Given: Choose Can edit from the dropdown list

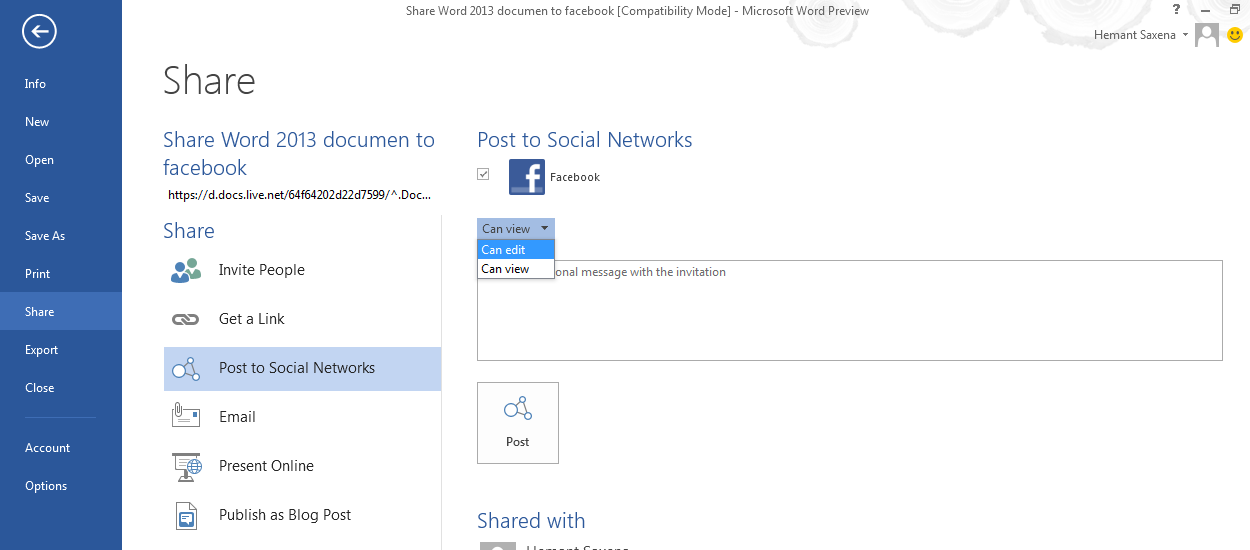Looking at the screenshot, I should pos(504,250).
